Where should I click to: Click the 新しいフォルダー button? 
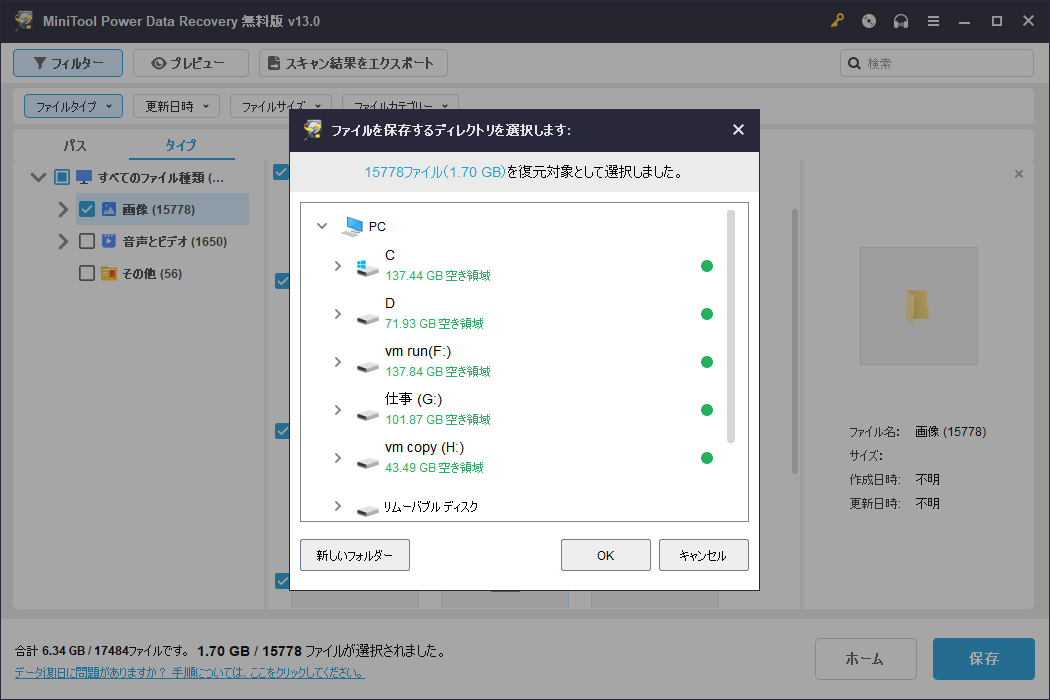(x=354, y=555)
